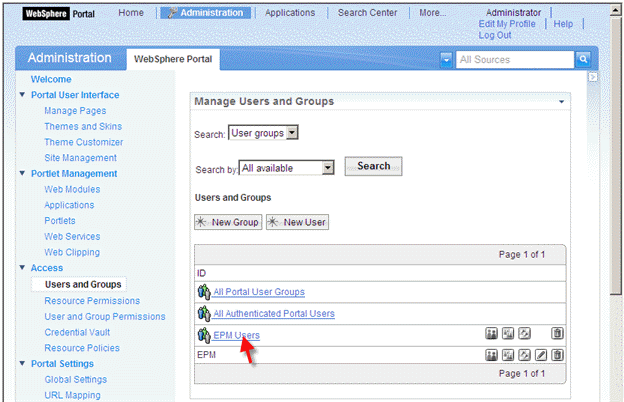Open Web Services in sidebar

click(72, 236)
